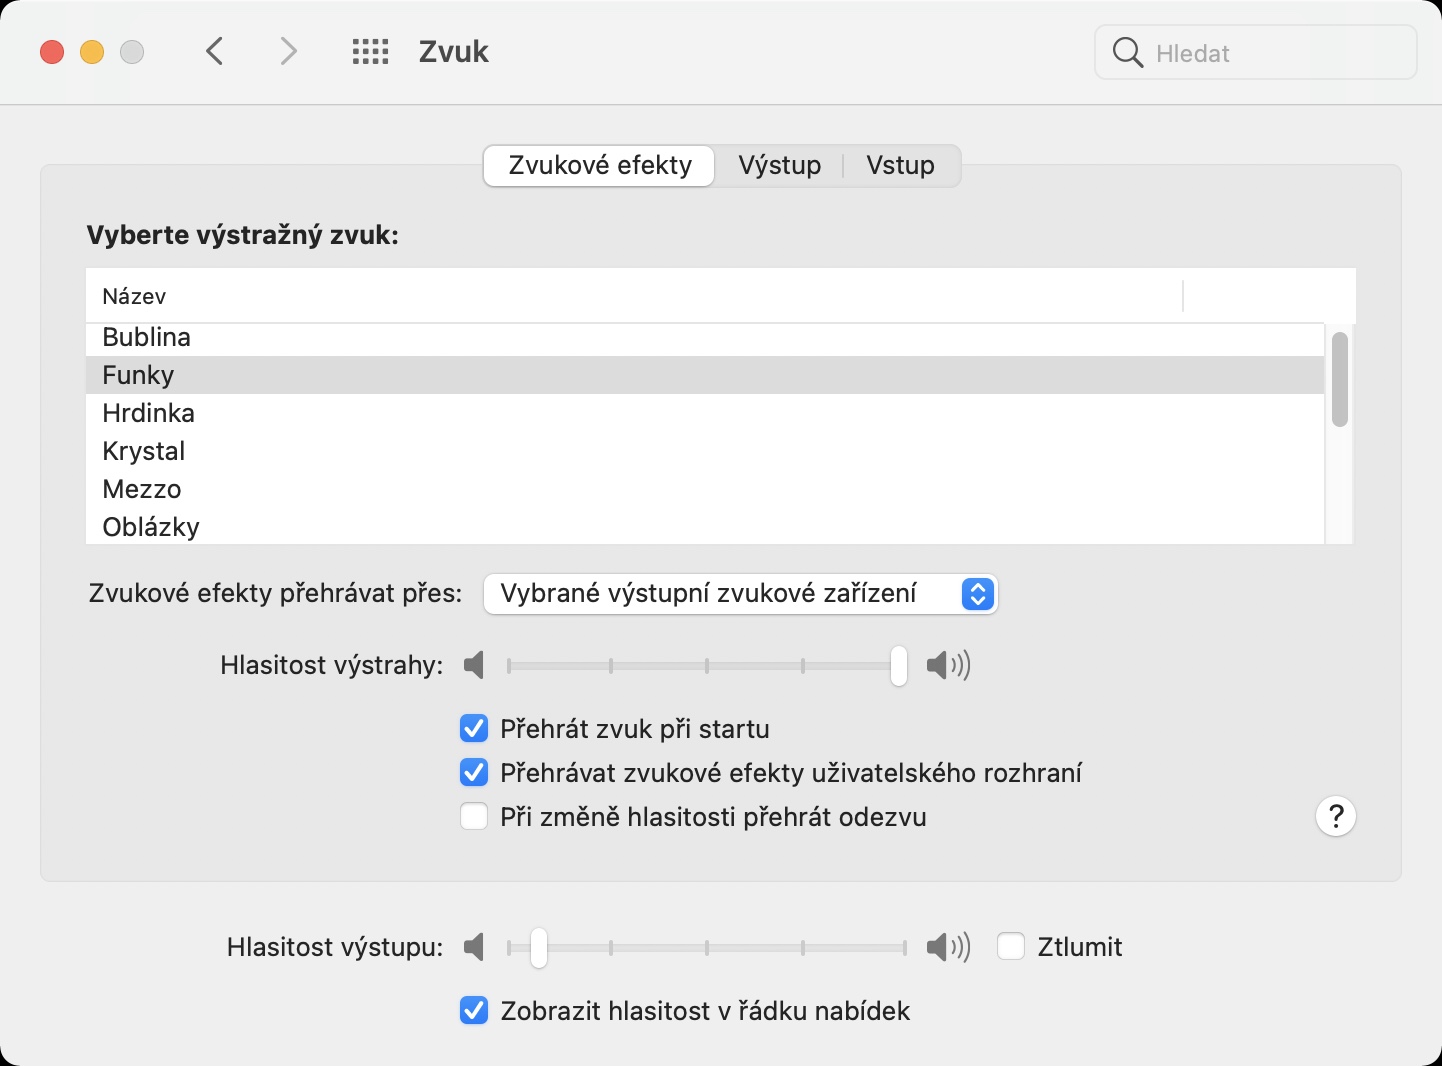Disable 'Přehrát zvuk při startu' checkbox

tap(474, 729)
